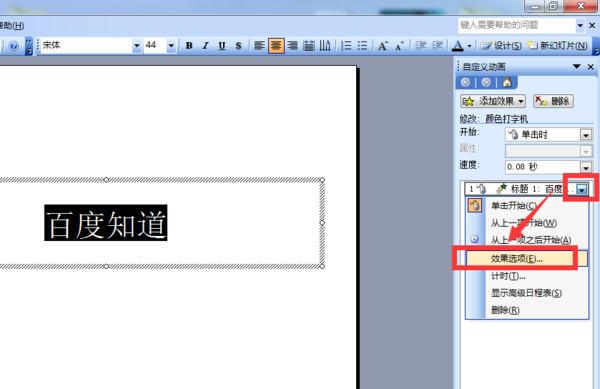The image size is (600, 389).
Task: Toggle italic formatting
Action: pyautogui.click(x=205, y=46)
